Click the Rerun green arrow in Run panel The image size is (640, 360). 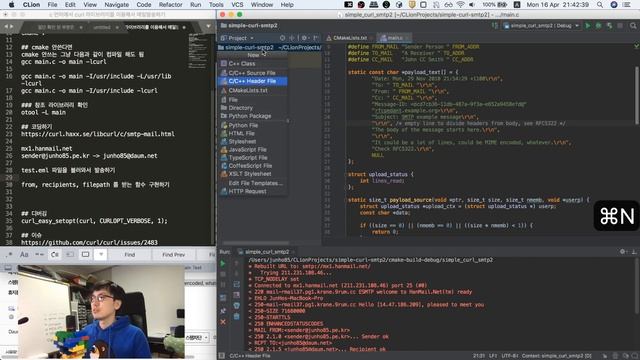click(223, 264)
